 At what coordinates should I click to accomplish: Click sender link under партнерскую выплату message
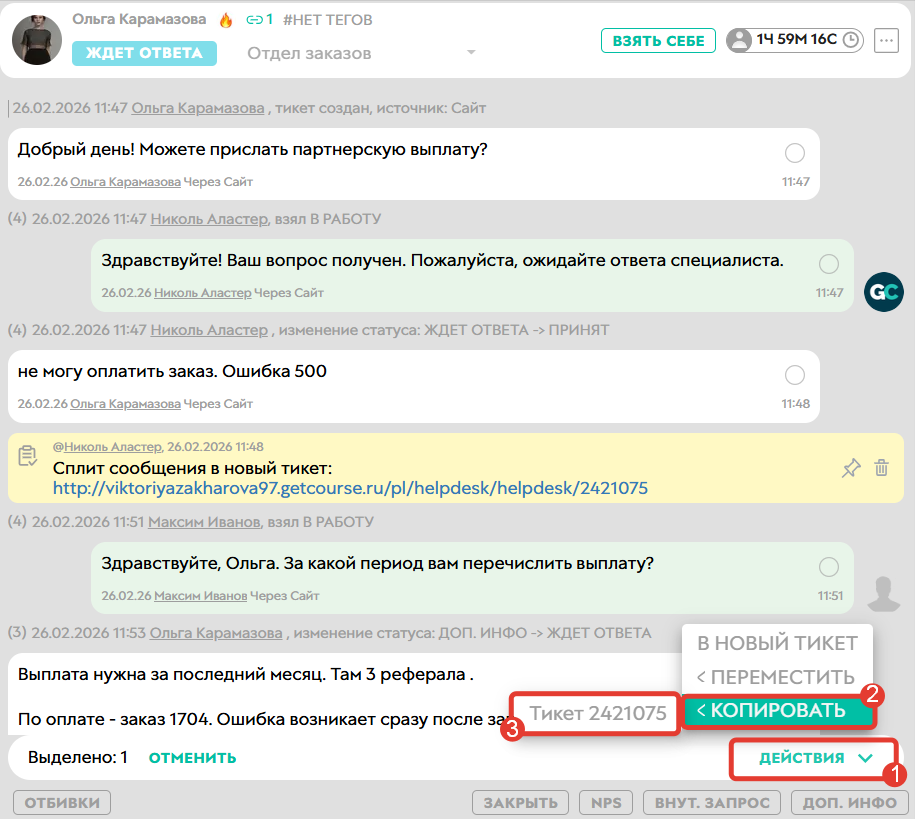click(125, 182)
